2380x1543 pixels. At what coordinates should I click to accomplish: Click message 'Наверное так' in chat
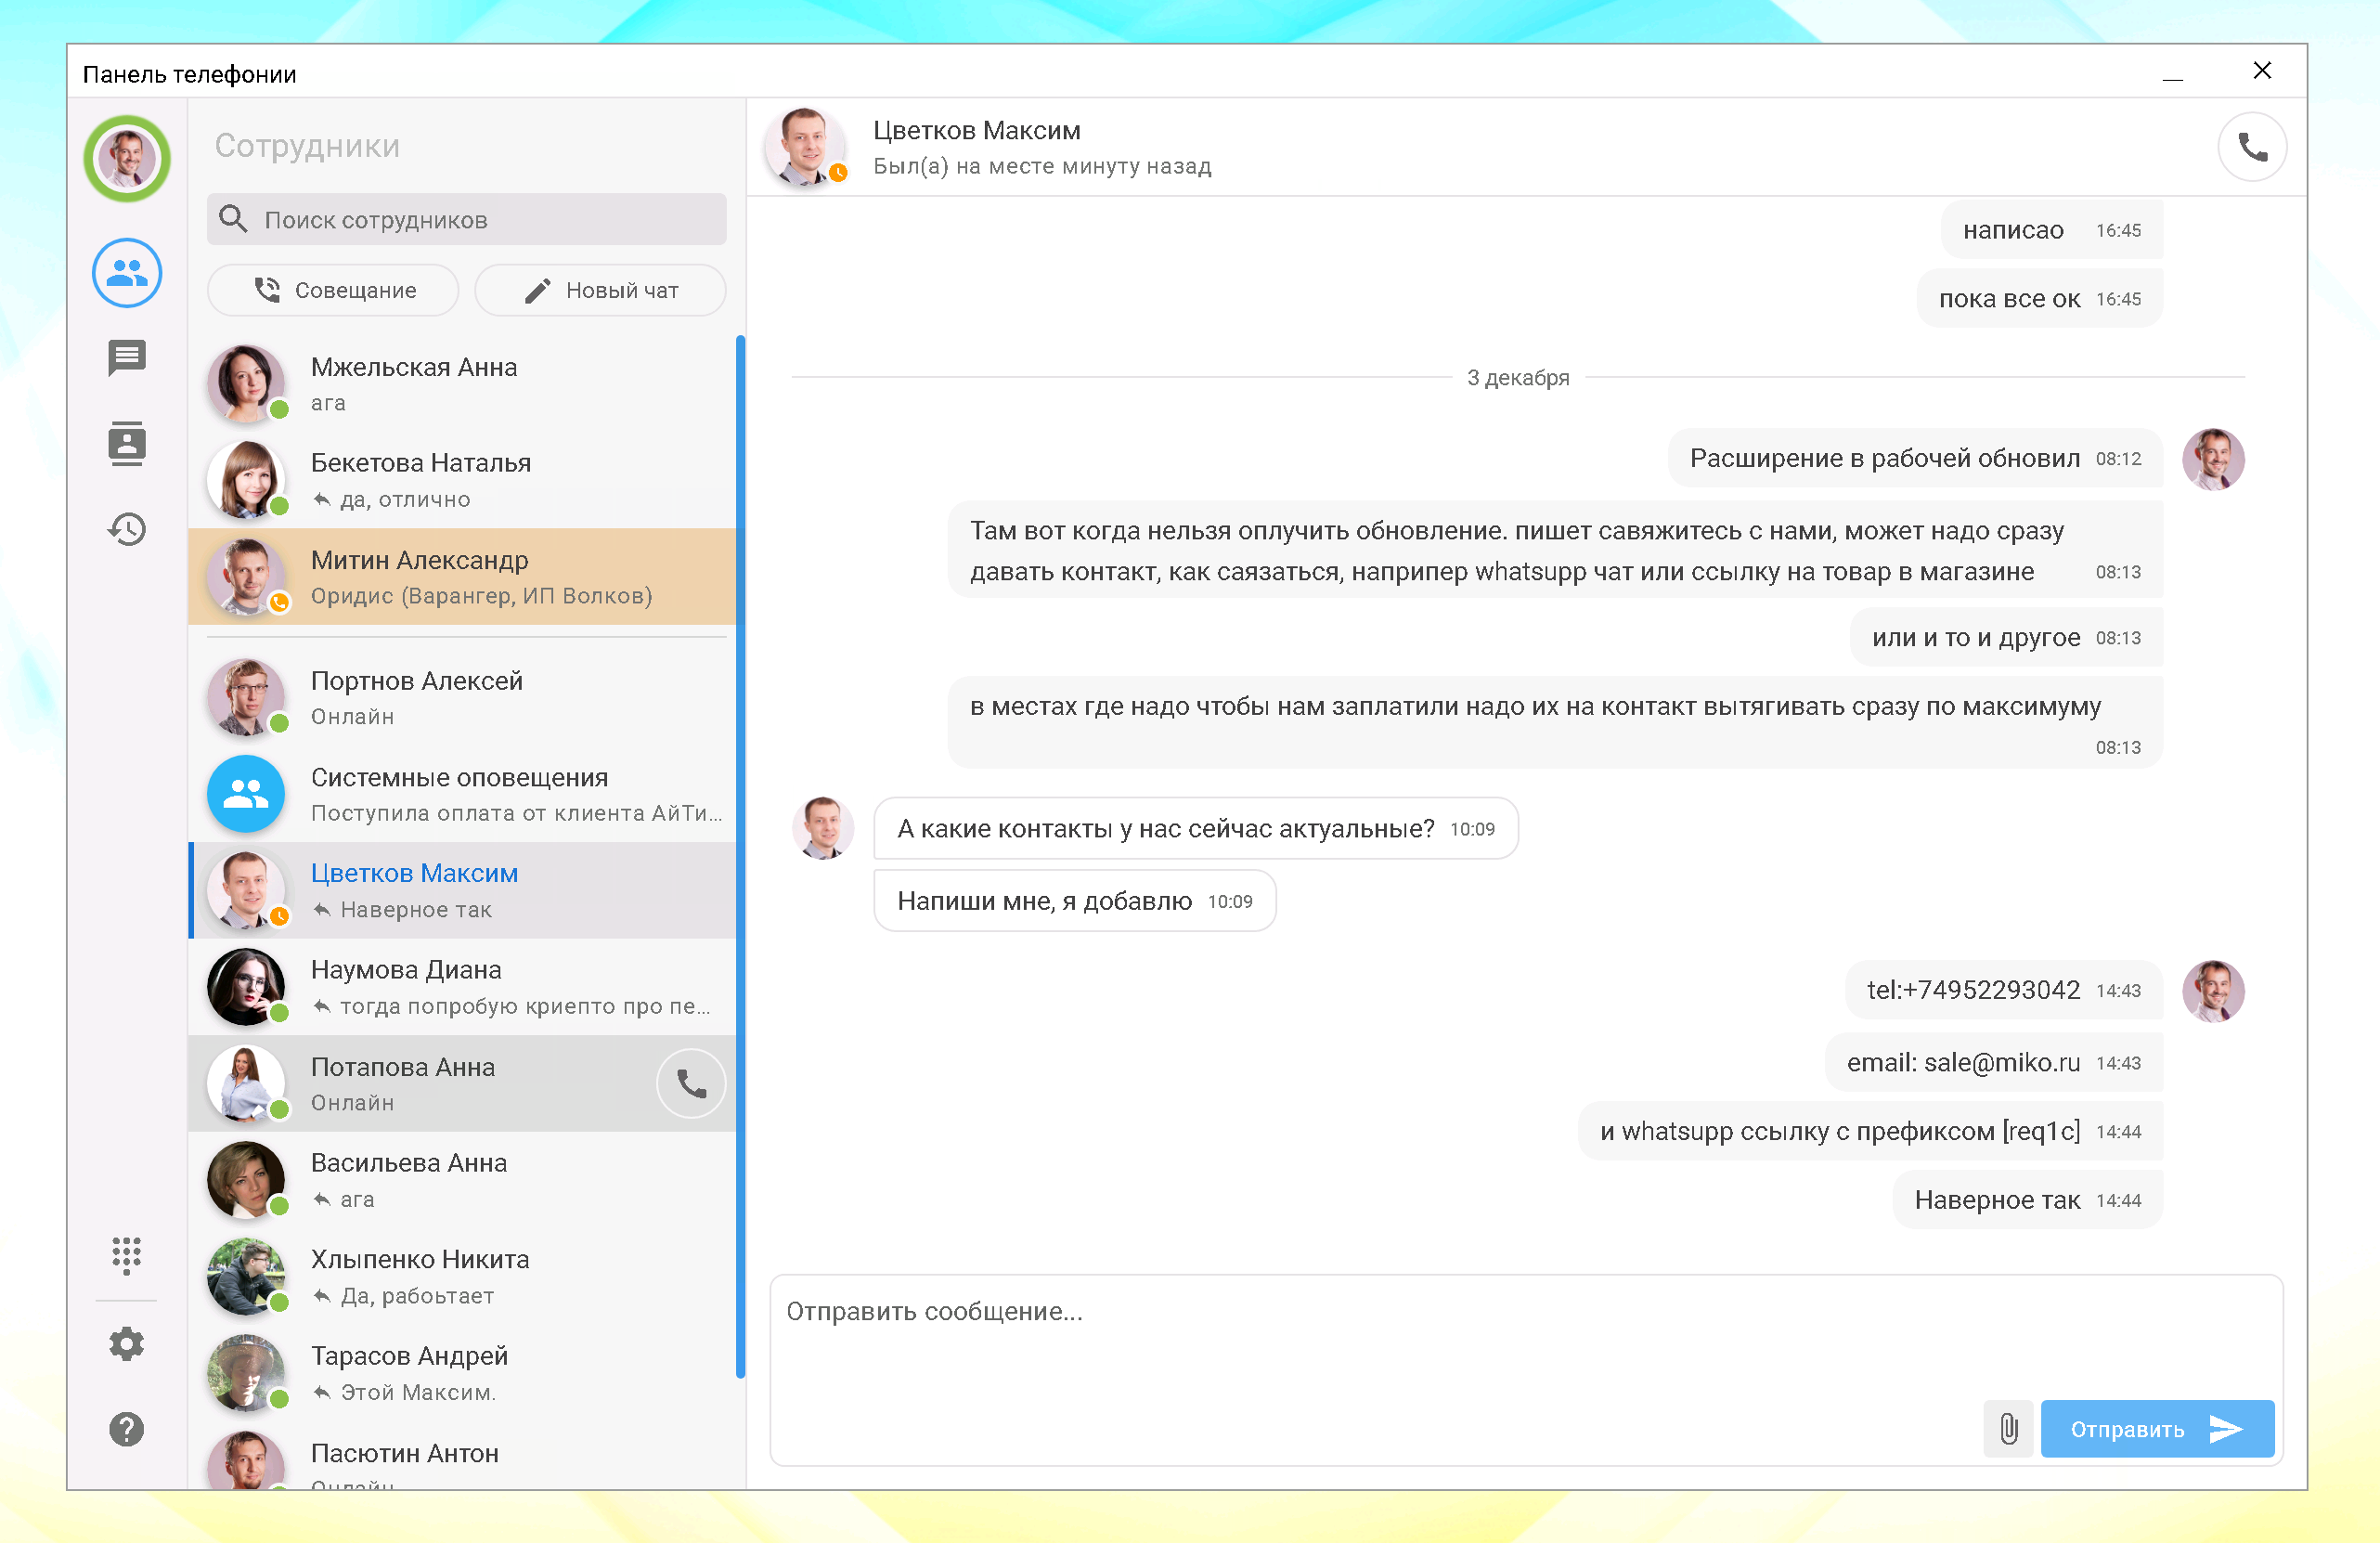tap(2028, 1199)
